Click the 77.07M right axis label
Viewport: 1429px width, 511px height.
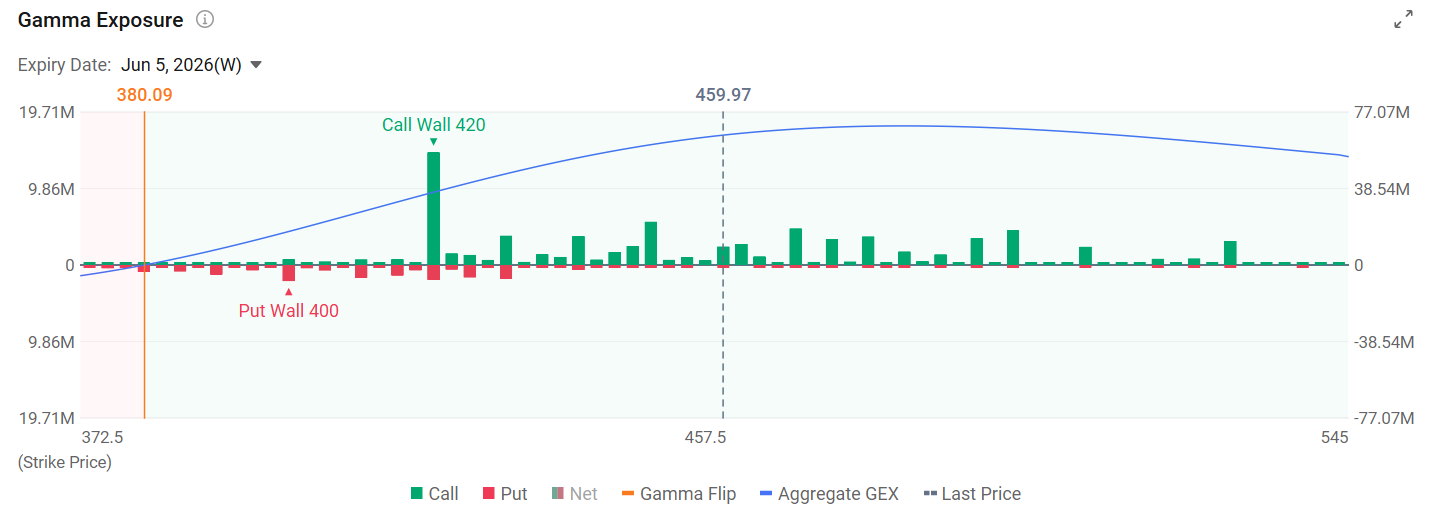[1382, 113]
